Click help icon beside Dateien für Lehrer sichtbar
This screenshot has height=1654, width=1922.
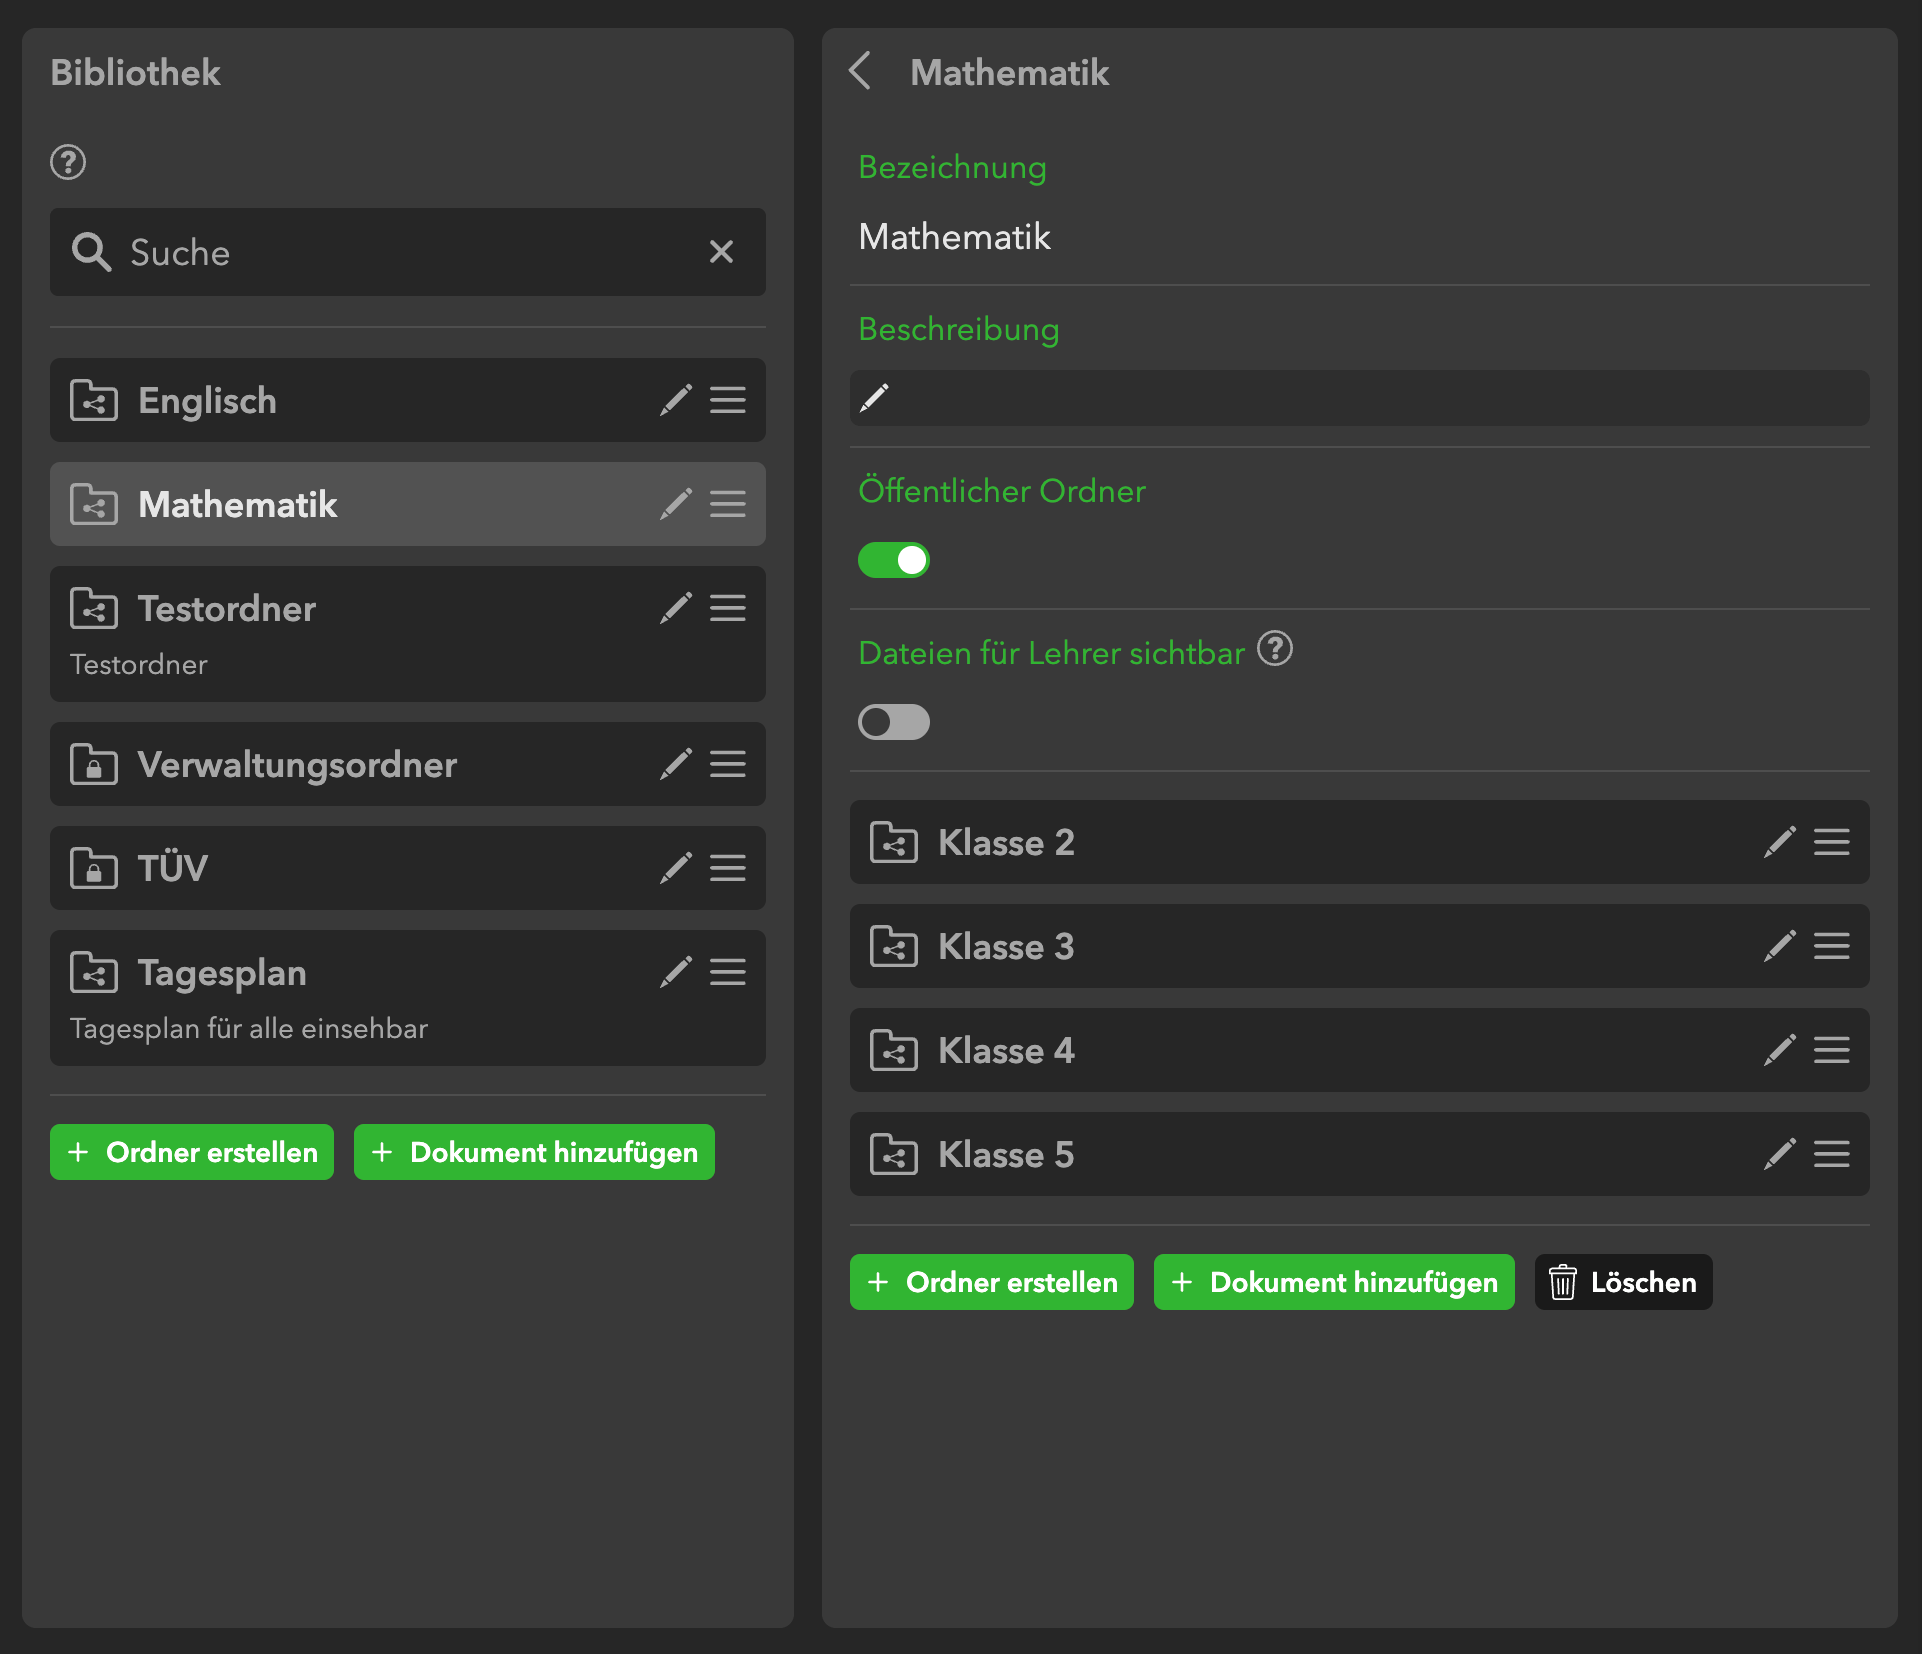(x=1275, y=650)
